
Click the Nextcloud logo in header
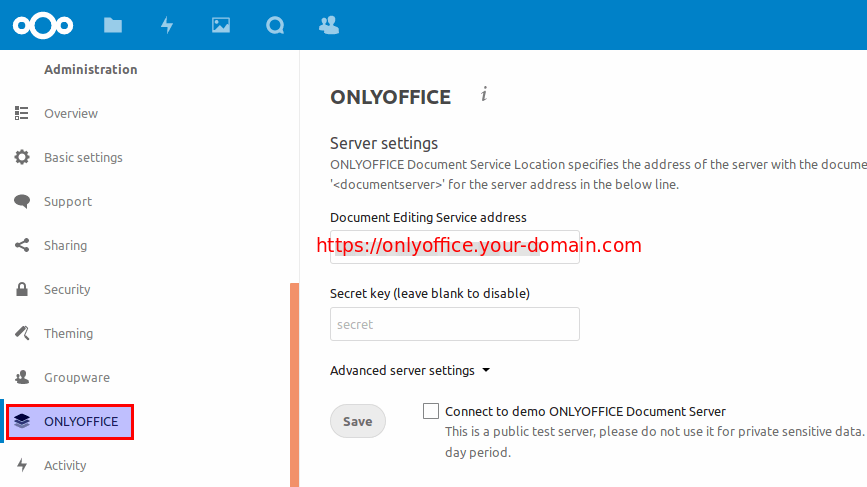tap(43, 25)
